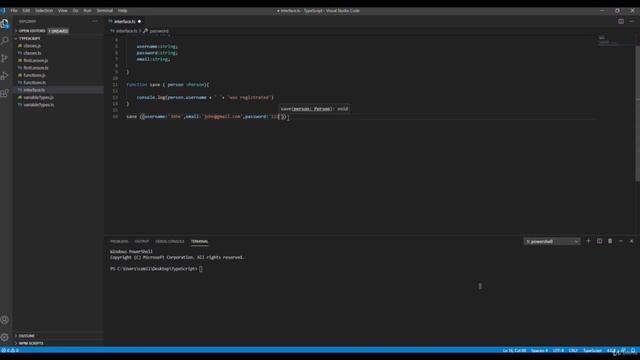
Task: Open the Go menu
Action: [76, 11]
